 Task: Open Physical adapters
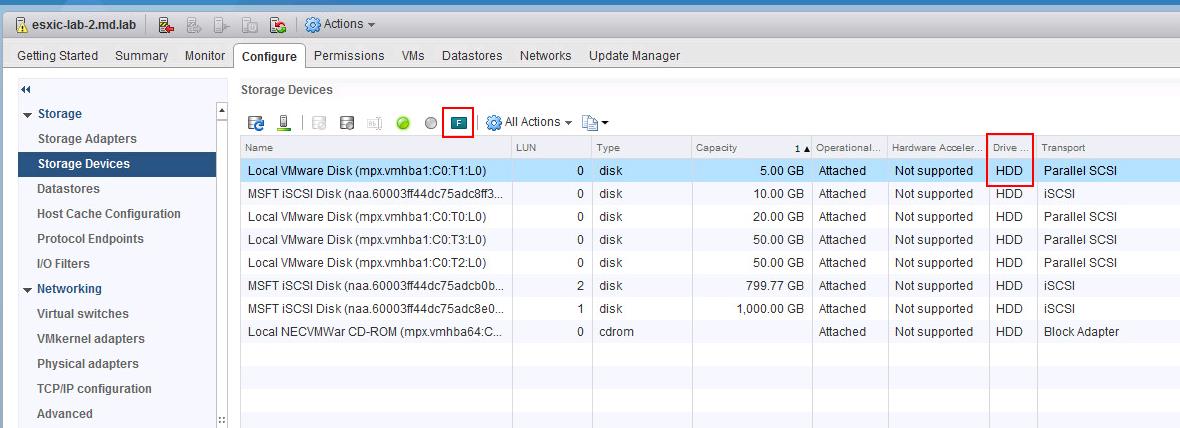tap(88, 363)
